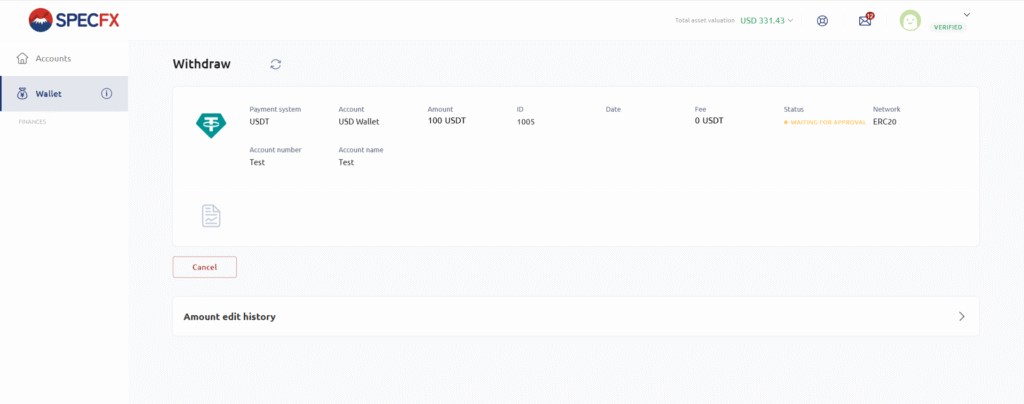The height and width of the screenshot is (404, 1024).
Task: Open the profile menu chevron
Action: click(x=967, y=14)
